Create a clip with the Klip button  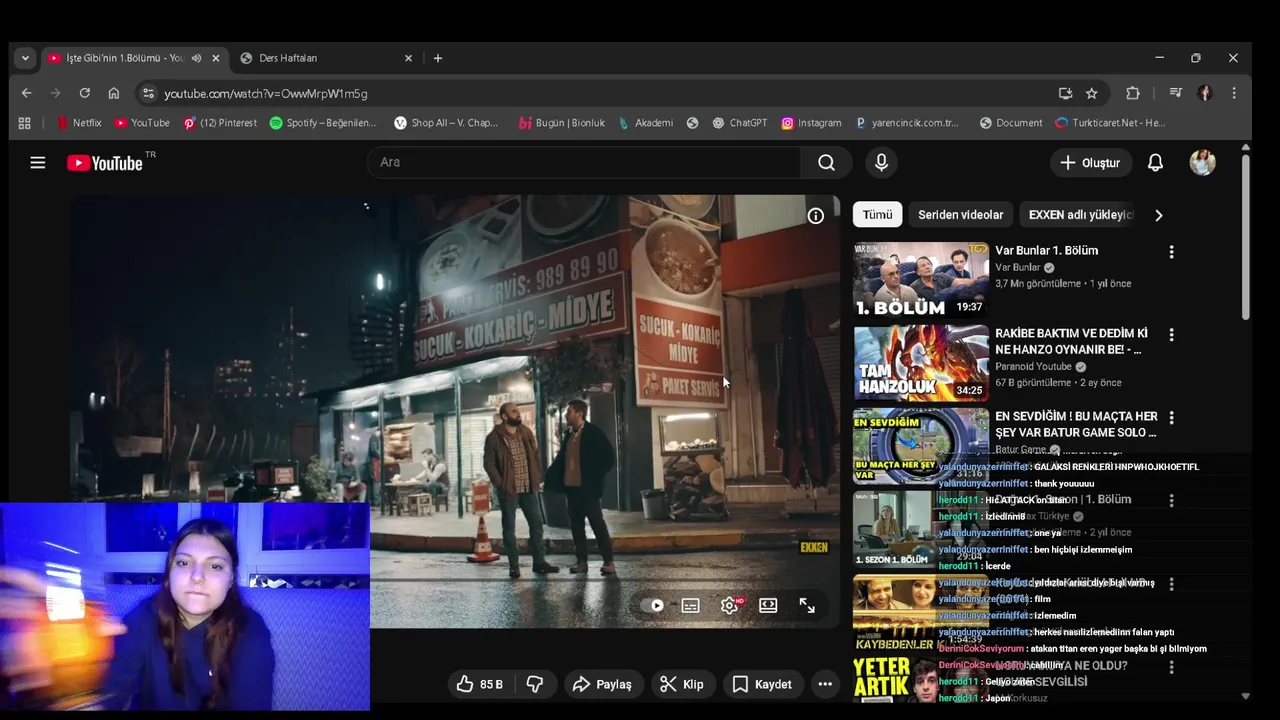click(682, 684)
